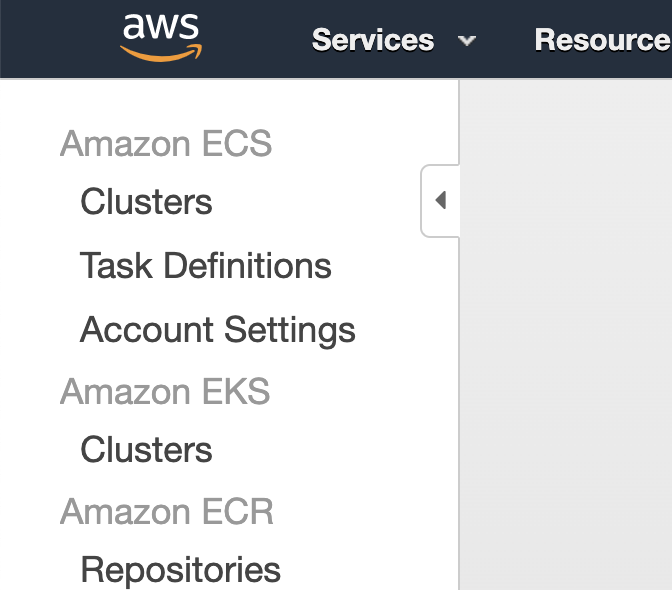Go to Task Definitions

[x=206, y=266]
